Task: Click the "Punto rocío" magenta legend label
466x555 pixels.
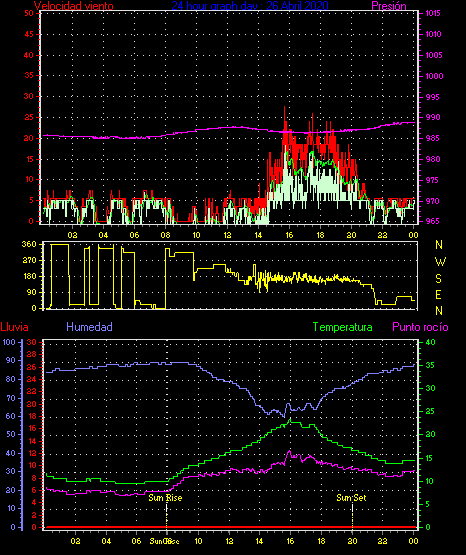Action: click(421, 327)
